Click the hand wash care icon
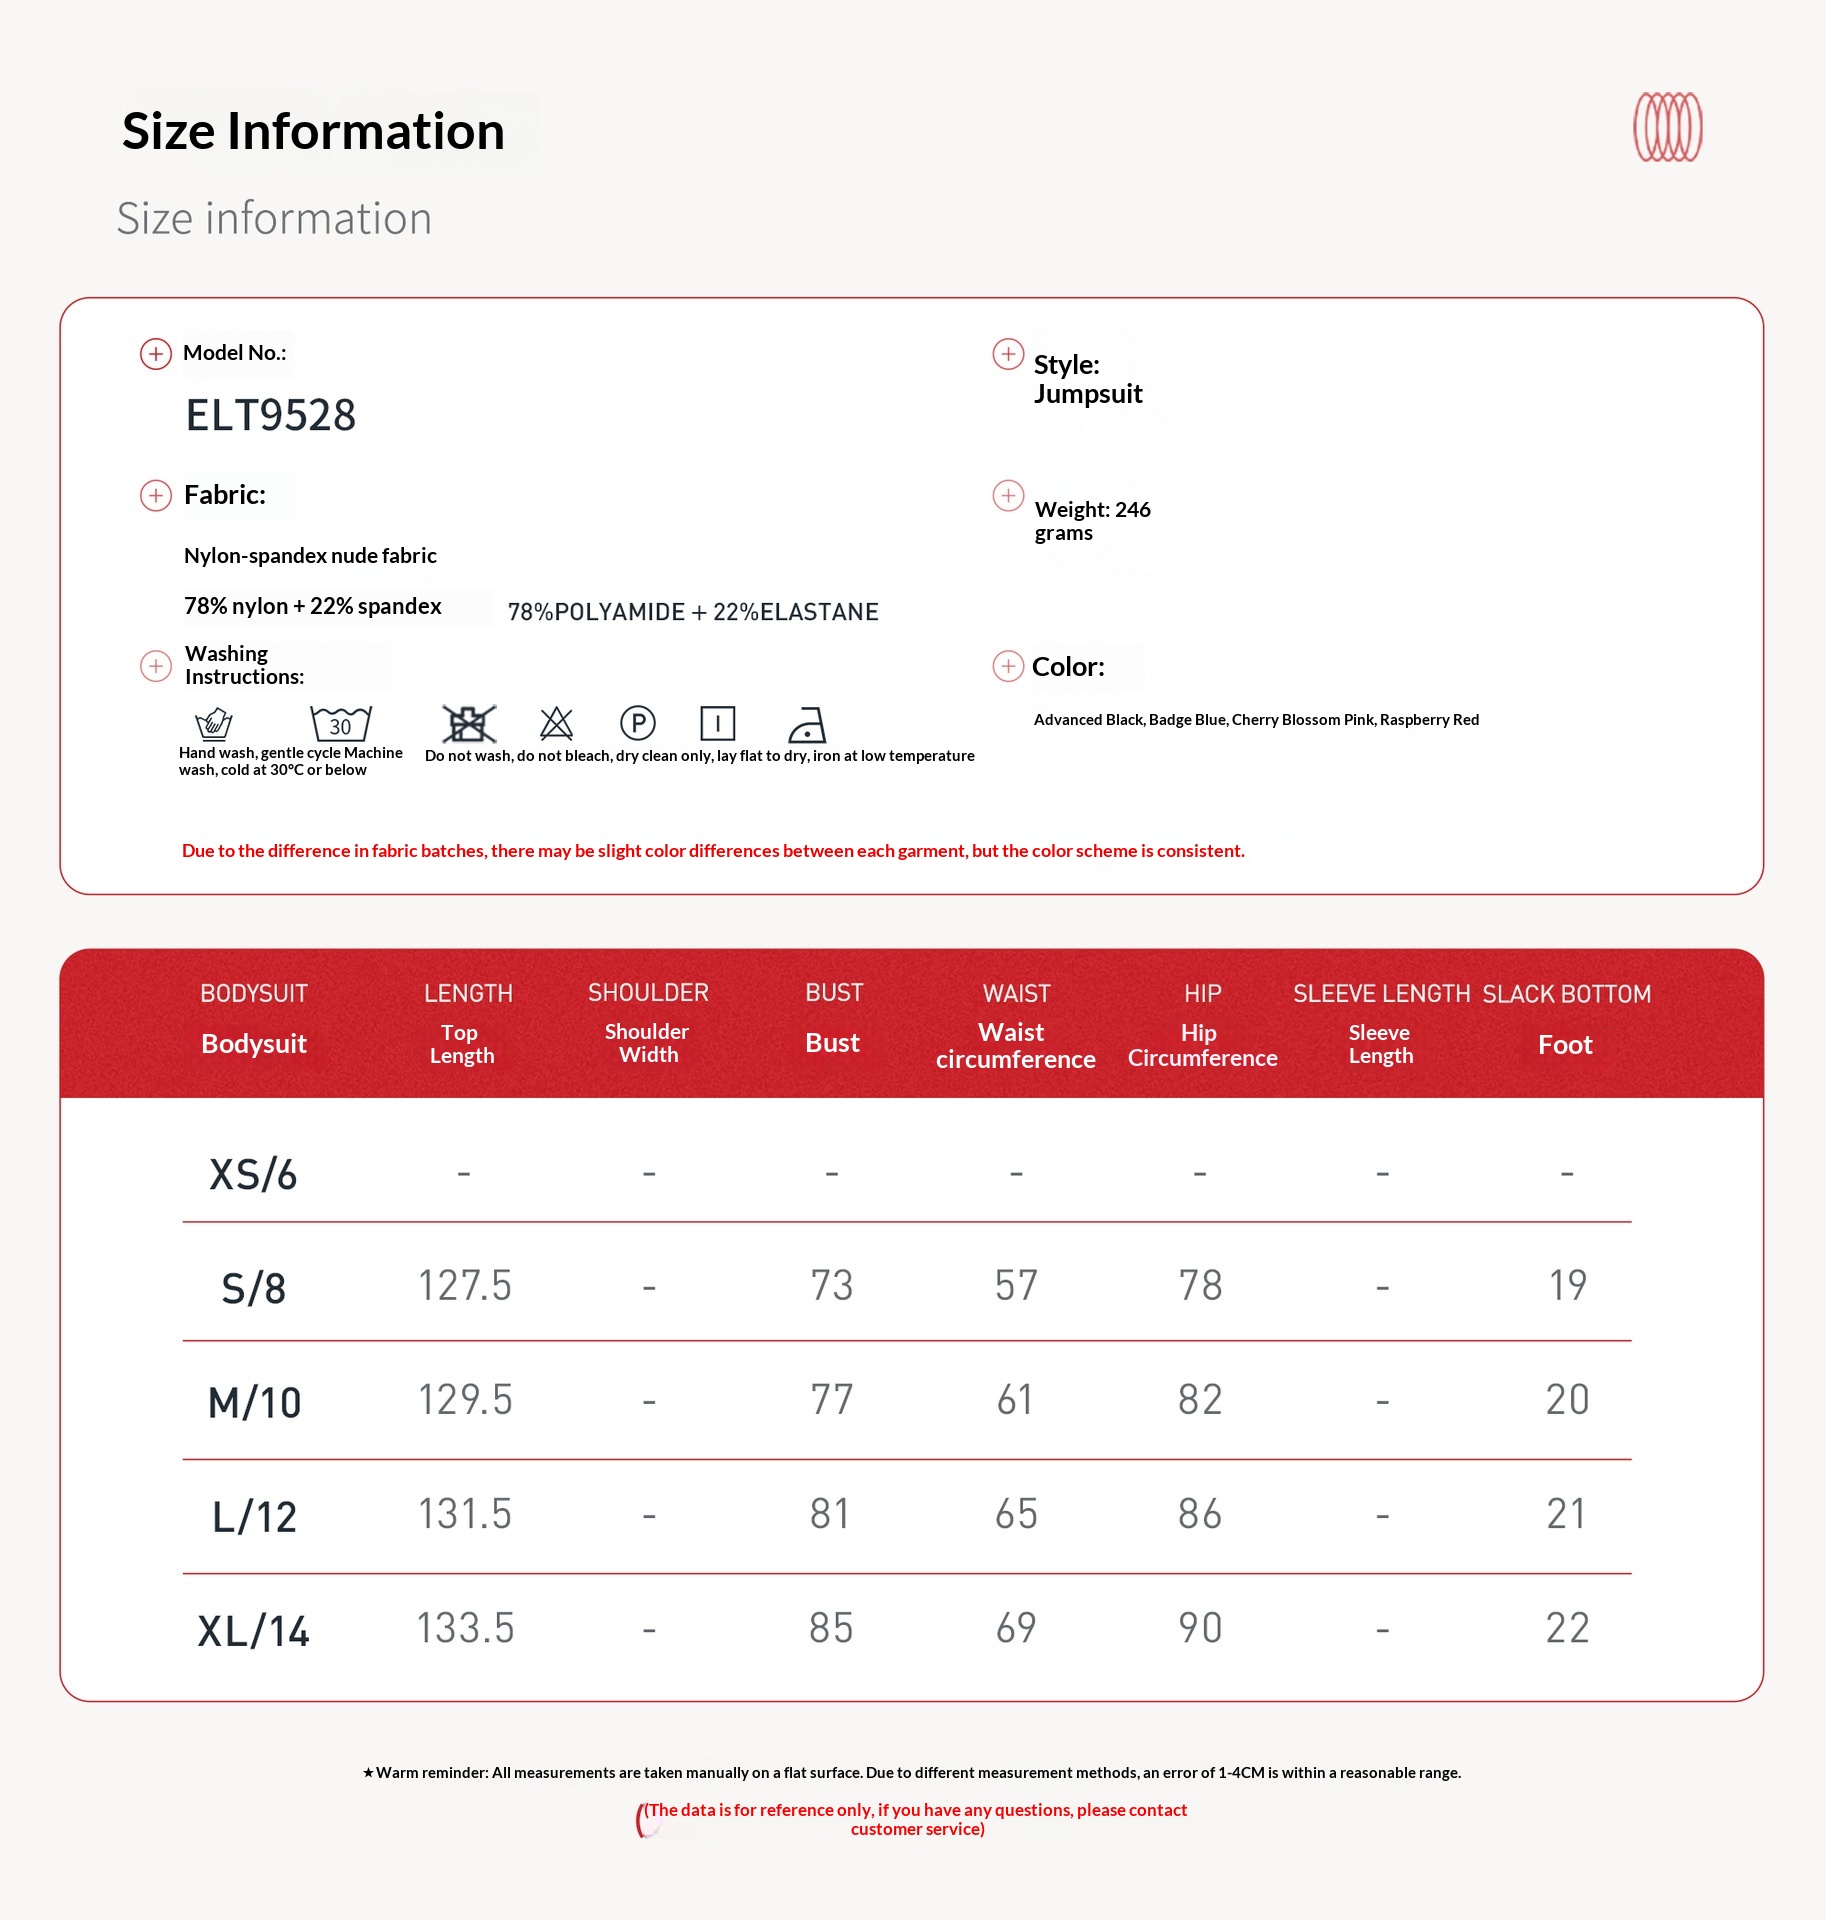The image size is (1826, 1920). pos(214,723)
